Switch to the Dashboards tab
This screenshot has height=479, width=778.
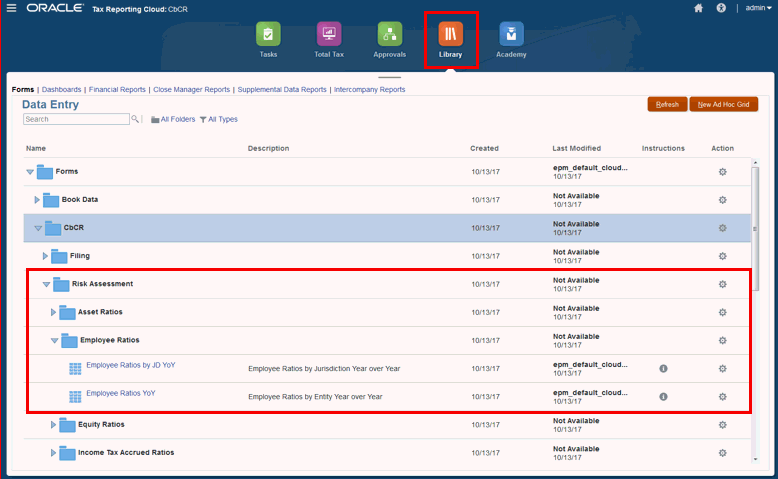point(61,89)
